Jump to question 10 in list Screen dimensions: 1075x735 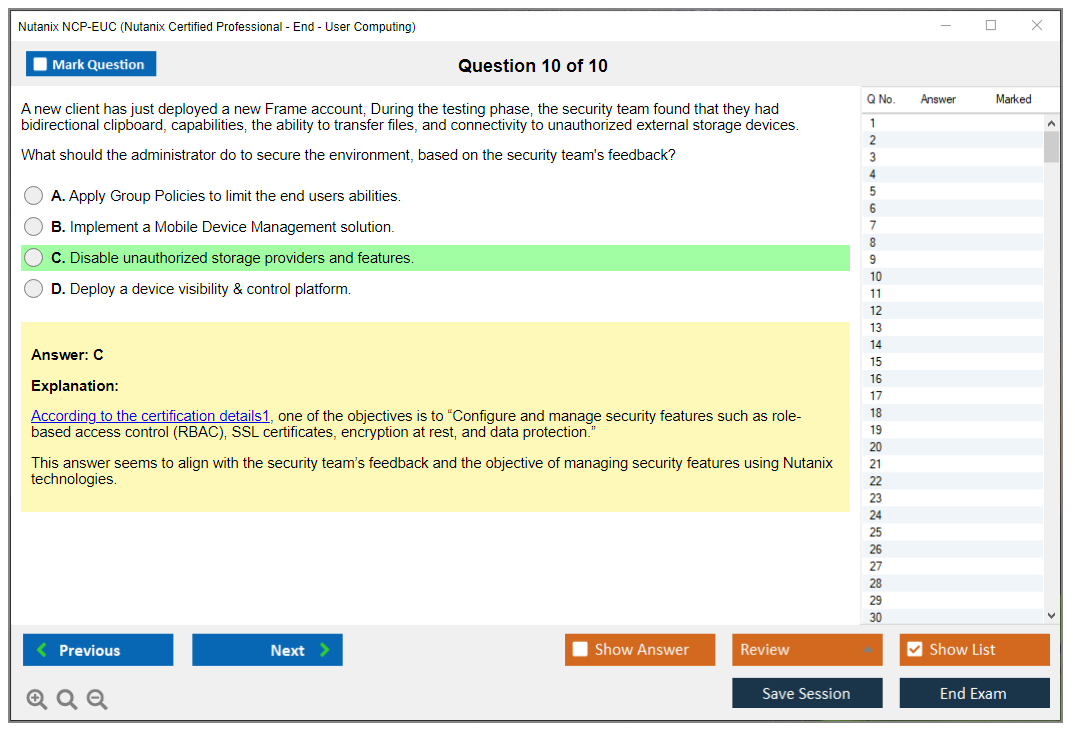click(876, 277)
